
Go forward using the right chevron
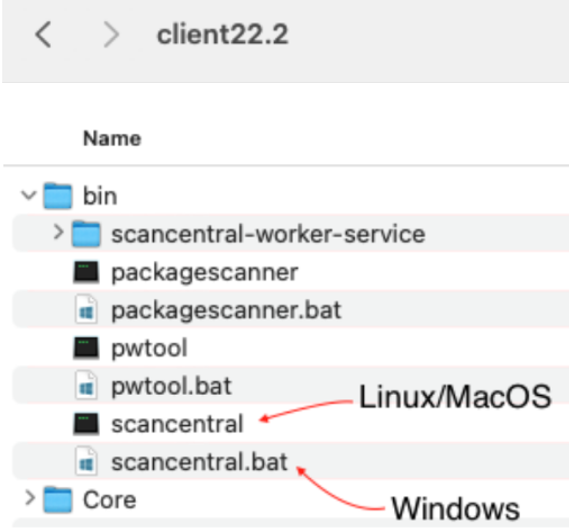coord(111,34)
